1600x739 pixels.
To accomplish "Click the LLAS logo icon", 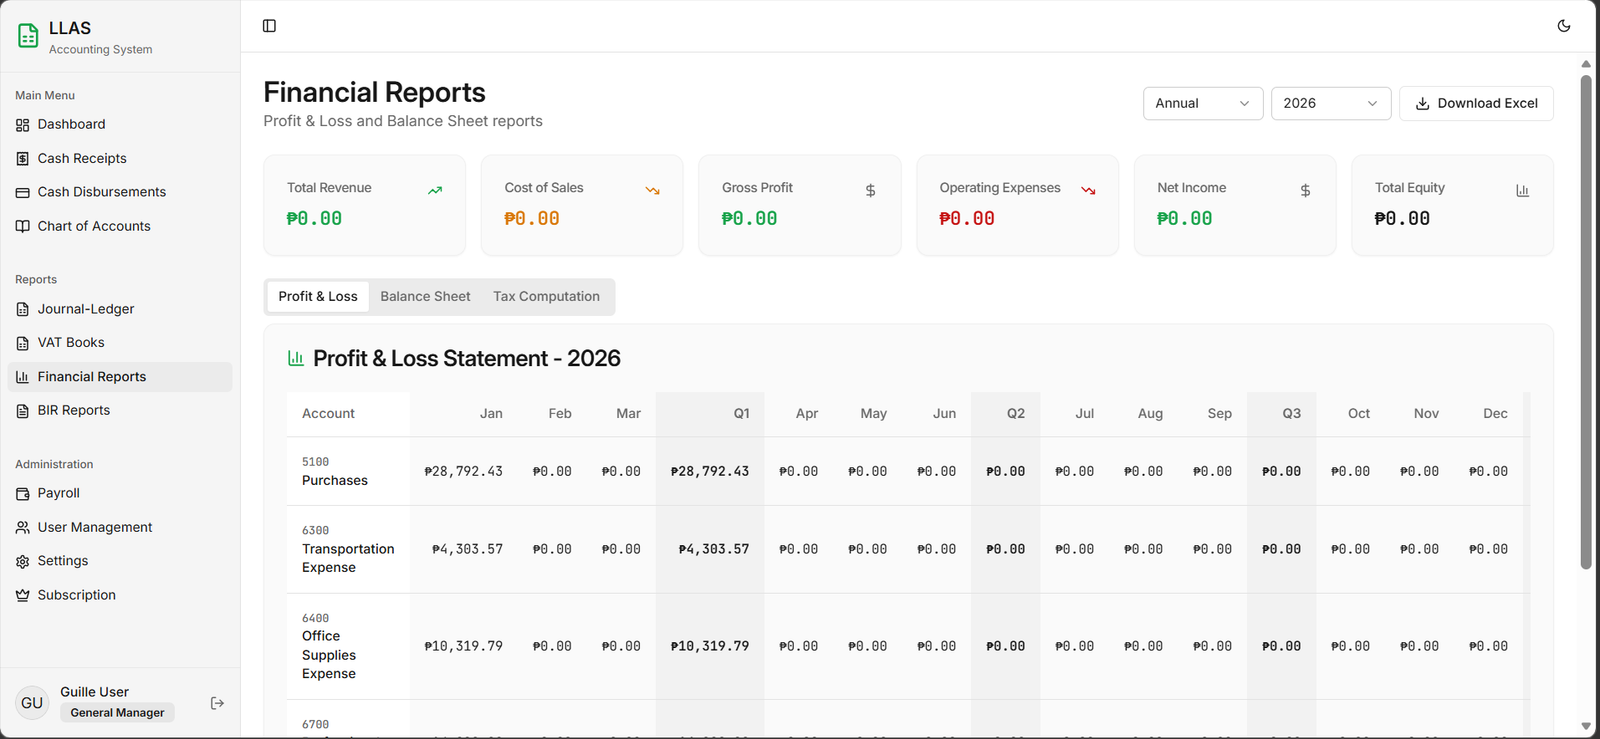I will (x=28, y=37).
